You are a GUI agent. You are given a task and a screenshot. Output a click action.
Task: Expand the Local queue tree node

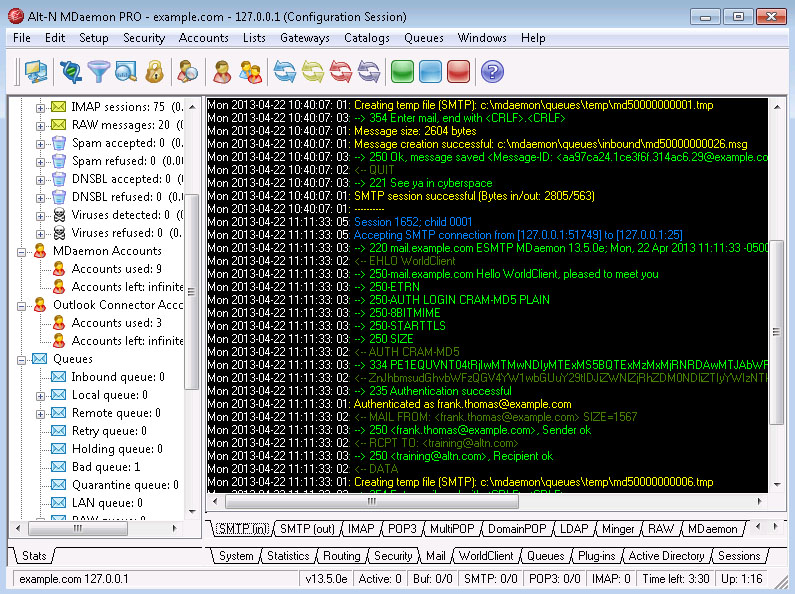tap(41, 395)
